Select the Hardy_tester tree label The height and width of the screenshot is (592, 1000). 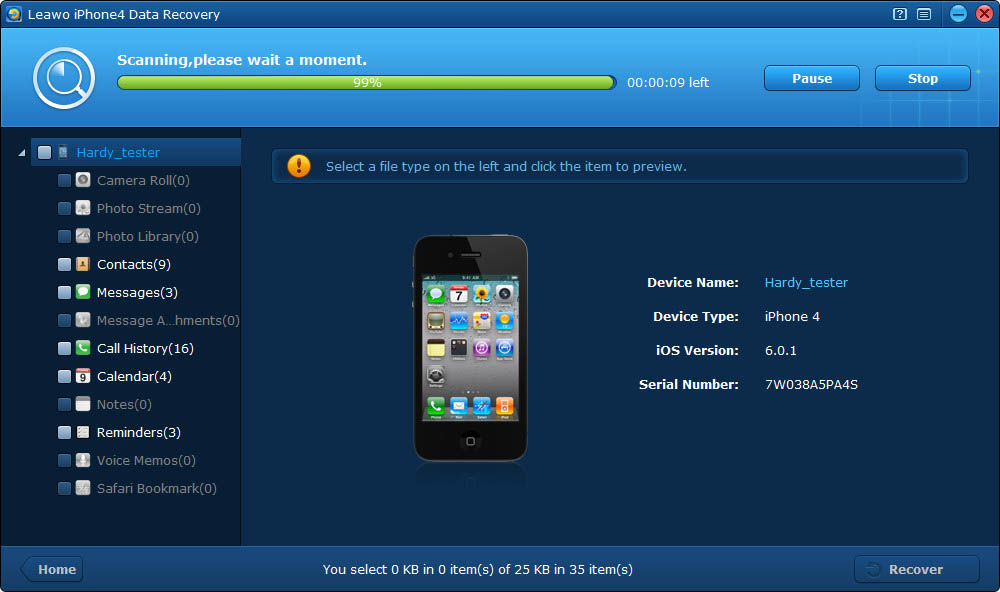click(x=118, y=152)
